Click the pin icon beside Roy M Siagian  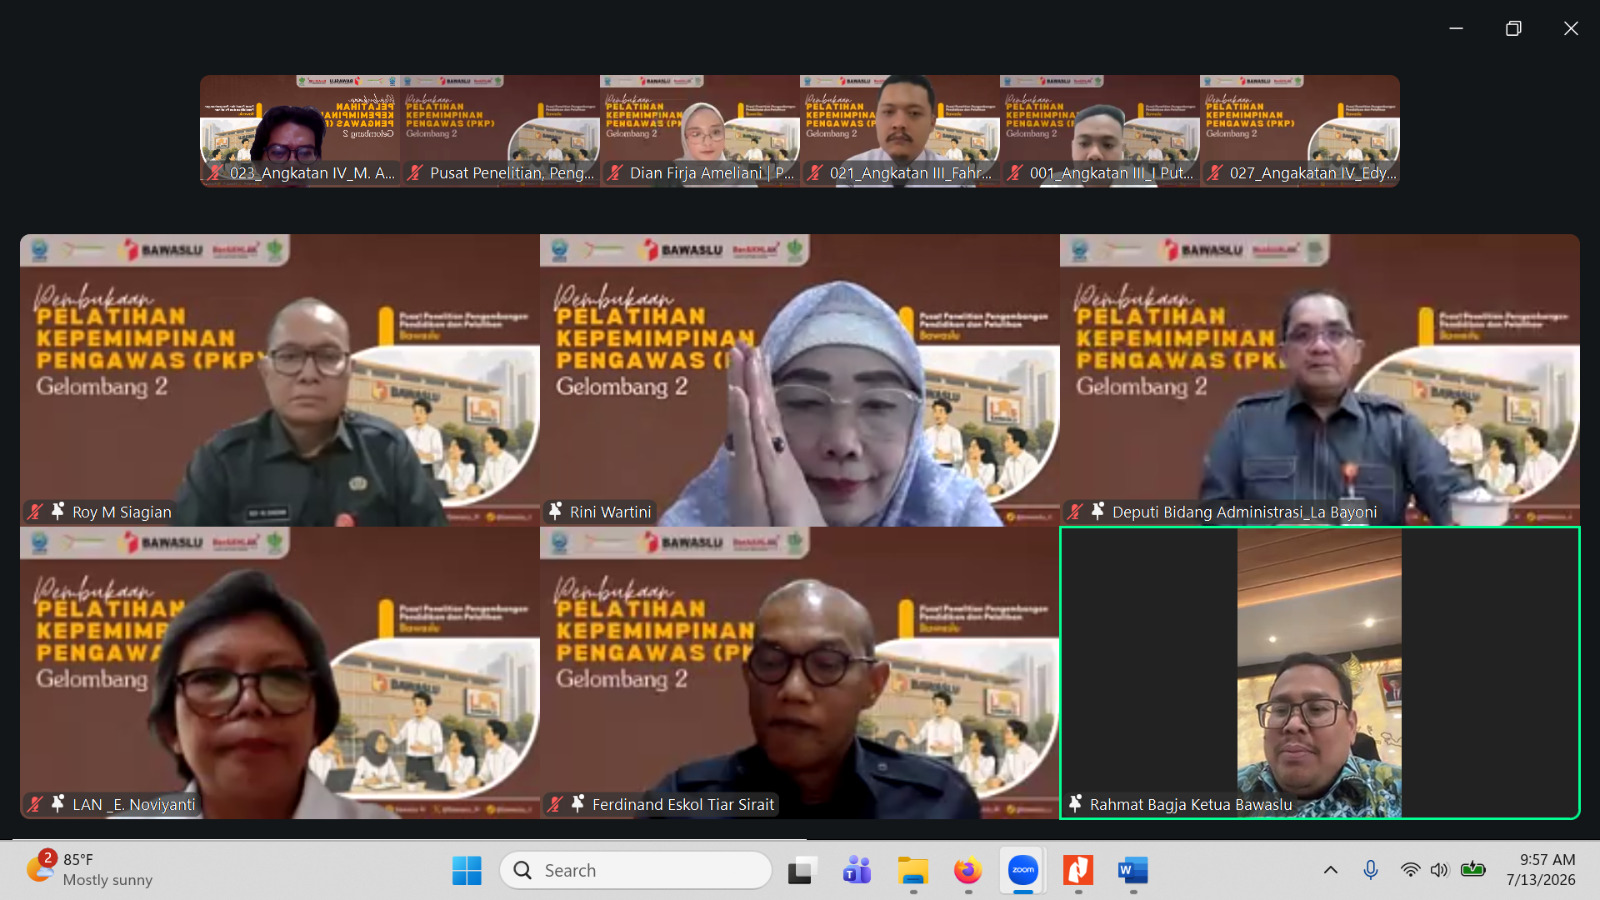(x=58, y=511)
